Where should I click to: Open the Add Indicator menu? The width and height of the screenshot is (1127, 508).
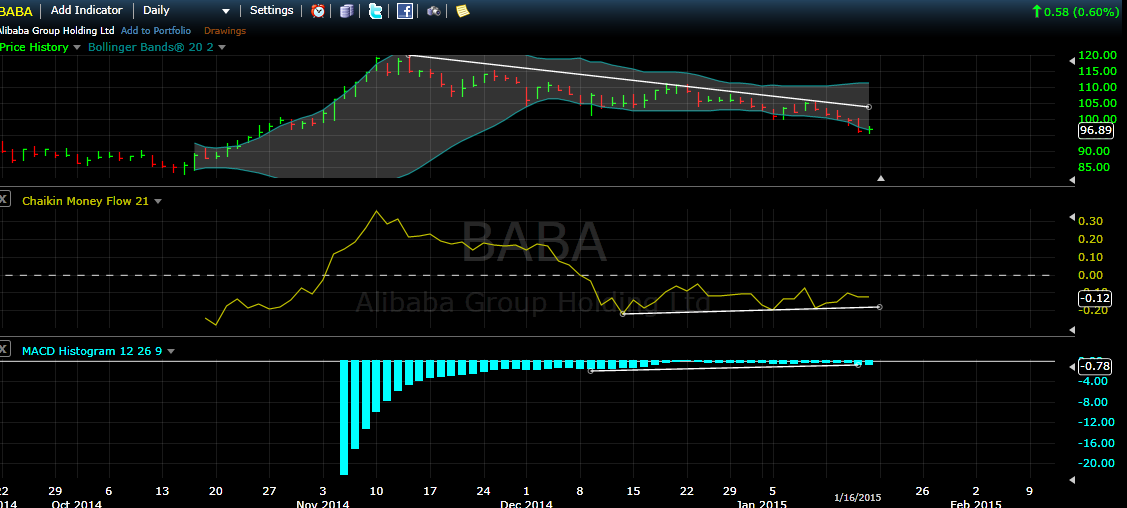[x=87, y=11]
